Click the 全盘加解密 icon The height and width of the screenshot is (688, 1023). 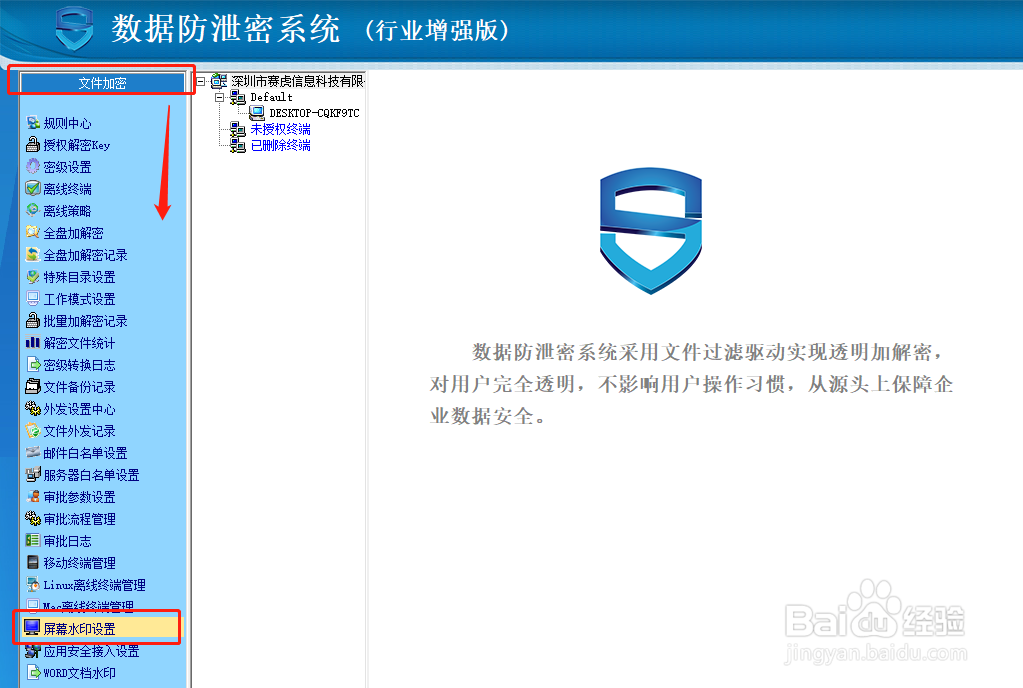33,232
